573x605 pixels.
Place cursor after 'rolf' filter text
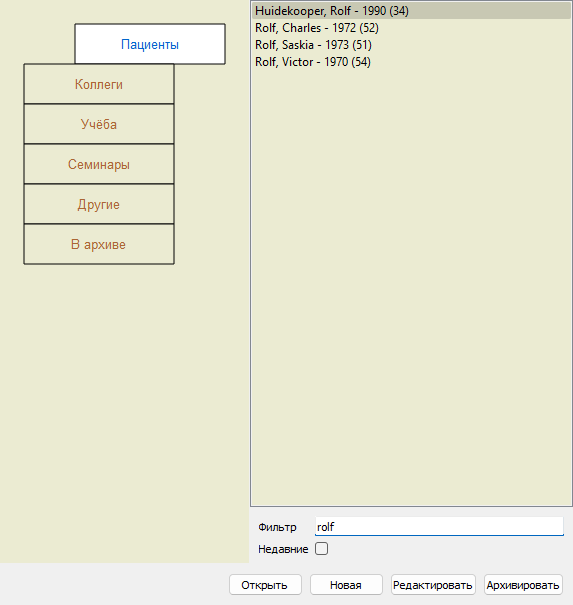click(335, 527)
